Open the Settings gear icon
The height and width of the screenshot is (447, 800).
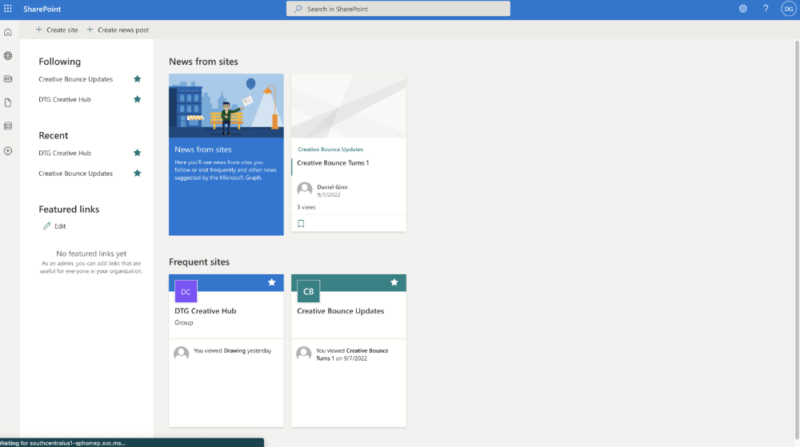[743, 9]
